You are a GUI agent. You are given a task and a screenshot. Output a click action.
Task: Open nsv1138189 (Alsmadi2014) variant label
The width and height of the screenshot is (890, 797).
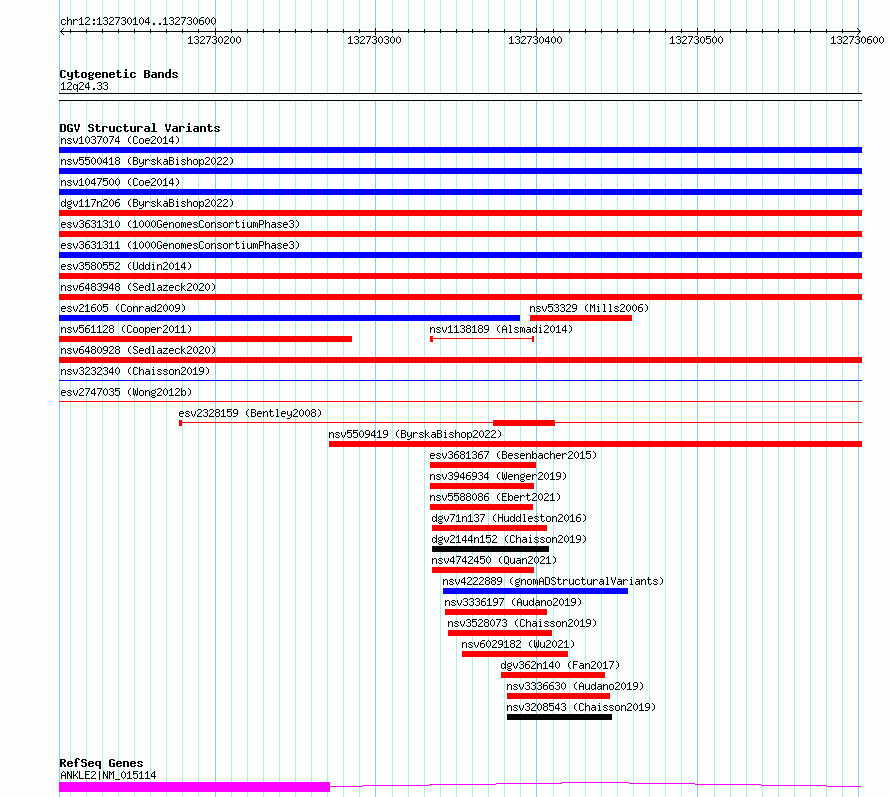(501, 329)
